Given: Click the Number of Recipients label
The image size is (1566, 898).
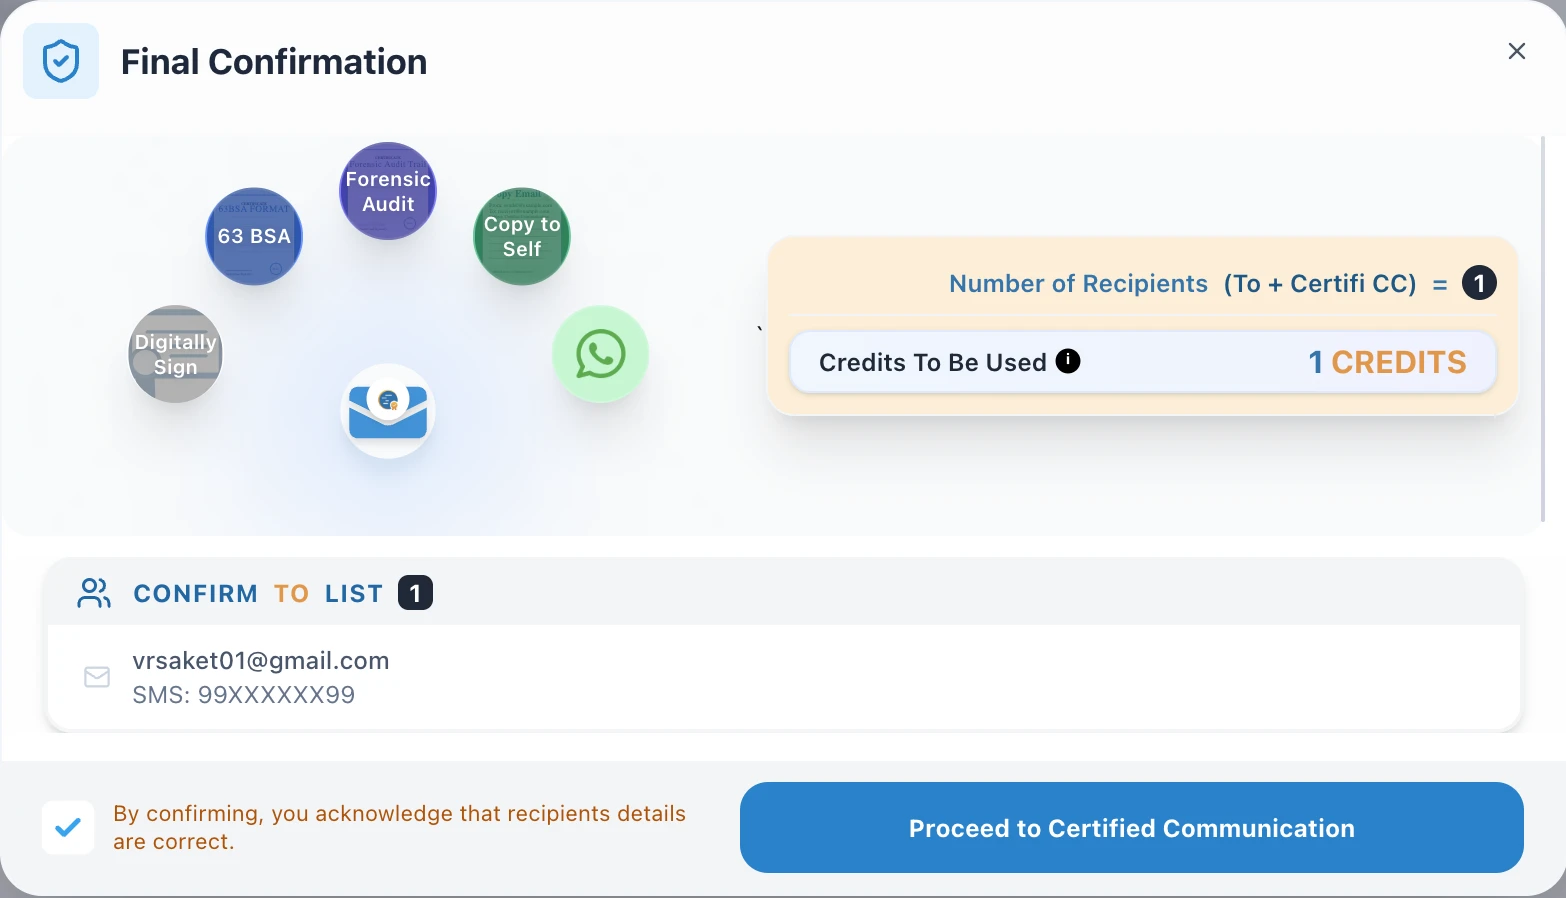Looking at the screenshot, I should coord(1078,283).
